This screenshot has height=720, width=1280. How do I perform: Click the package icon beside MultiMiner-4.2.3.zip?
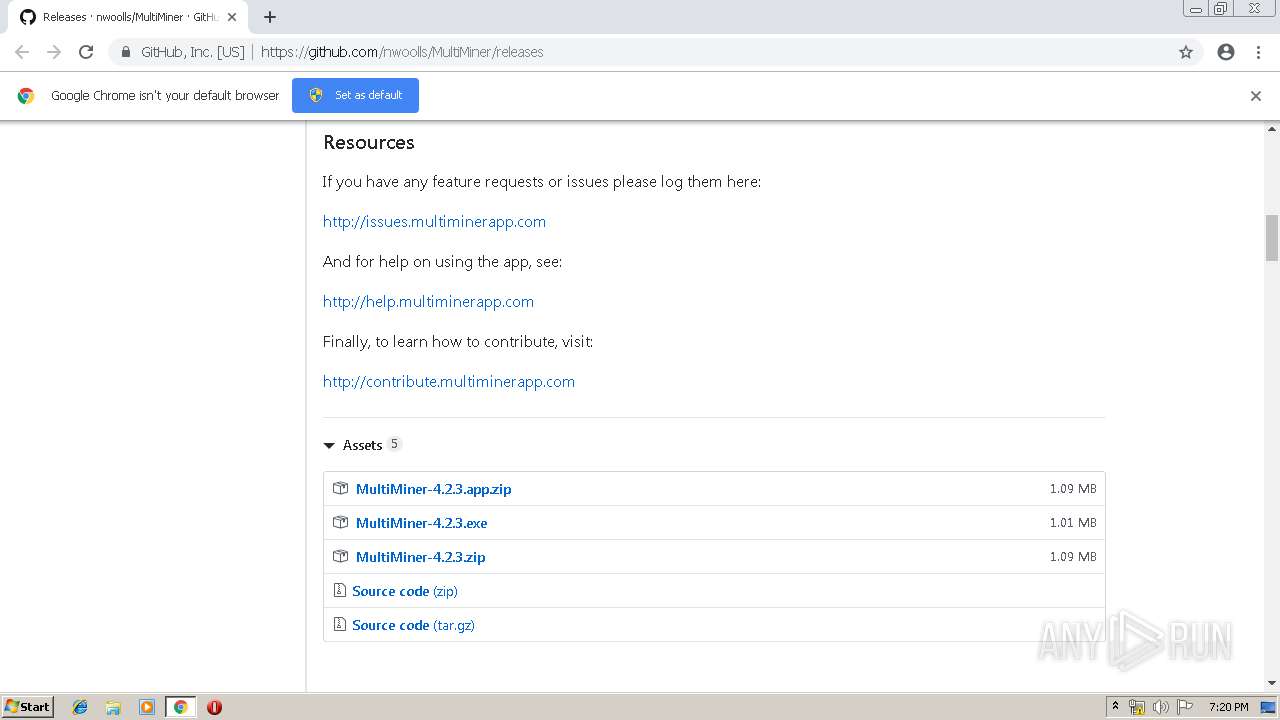tap(340, 557)
